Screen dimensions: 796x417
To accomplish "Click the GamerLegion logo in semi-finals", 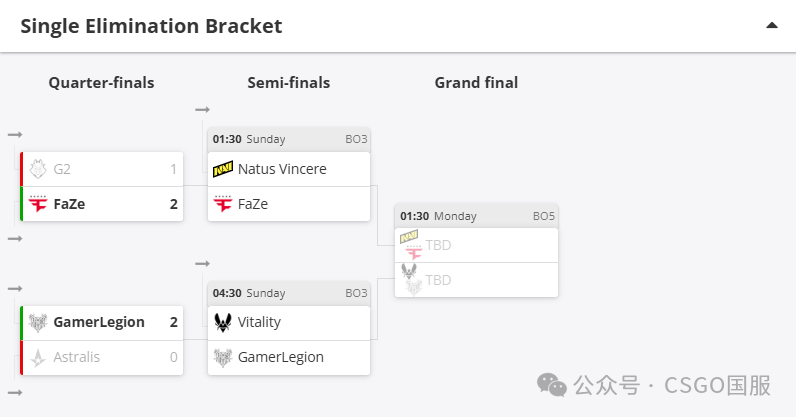I will 223,357.
